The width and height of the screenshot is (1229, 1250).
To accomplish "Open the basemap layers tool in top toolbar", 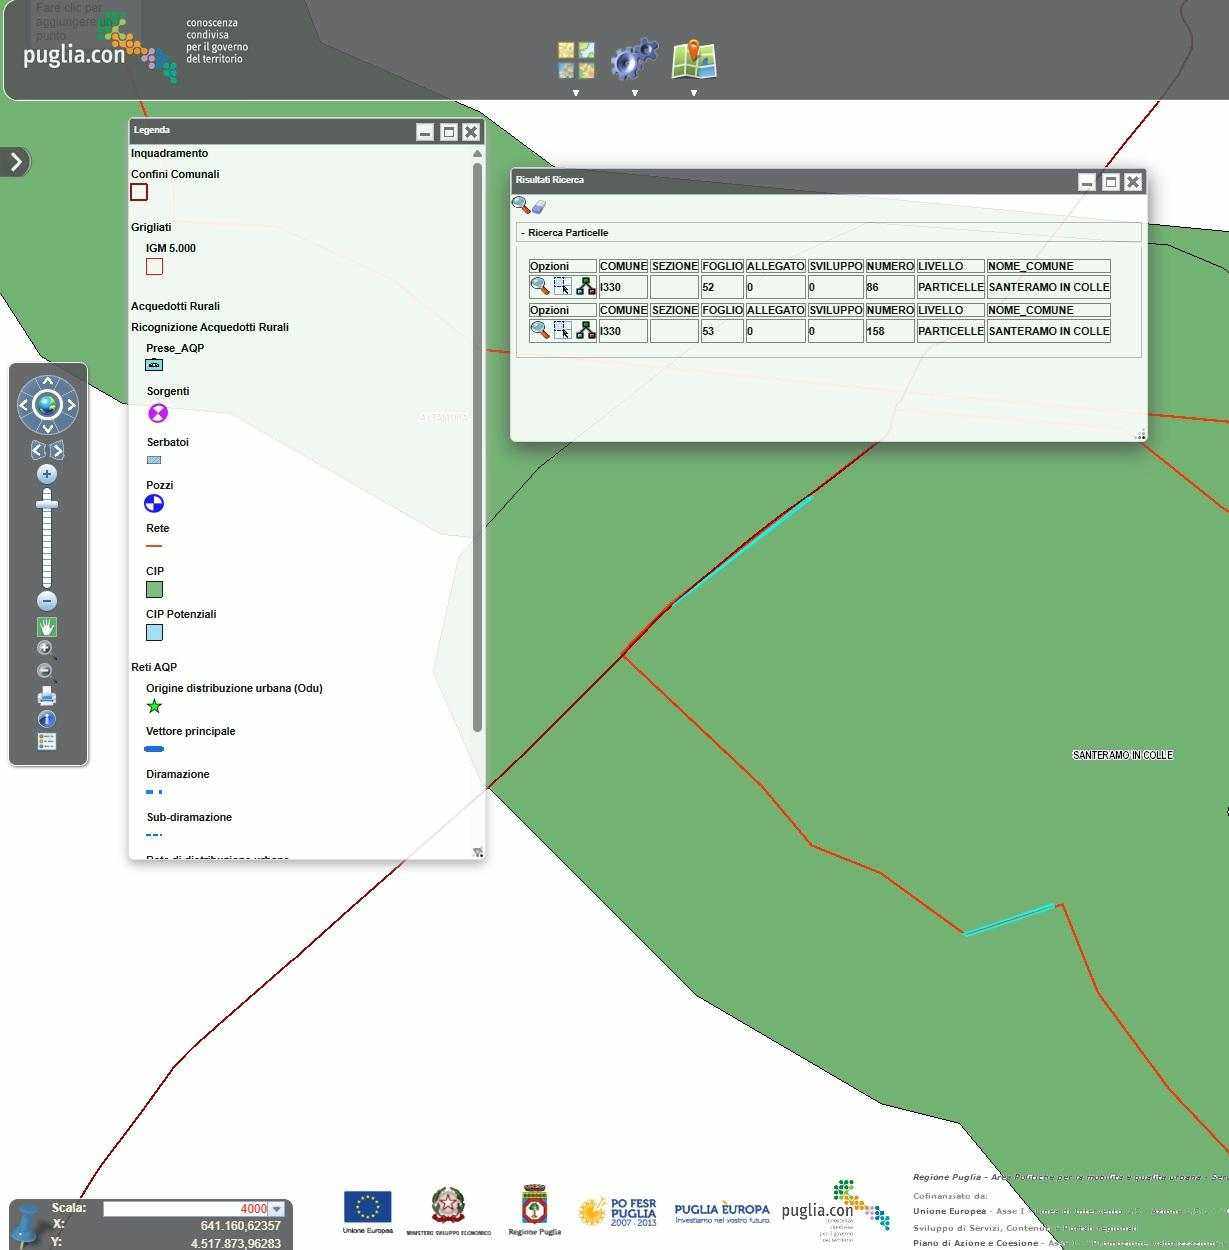I will click(576, 60).
